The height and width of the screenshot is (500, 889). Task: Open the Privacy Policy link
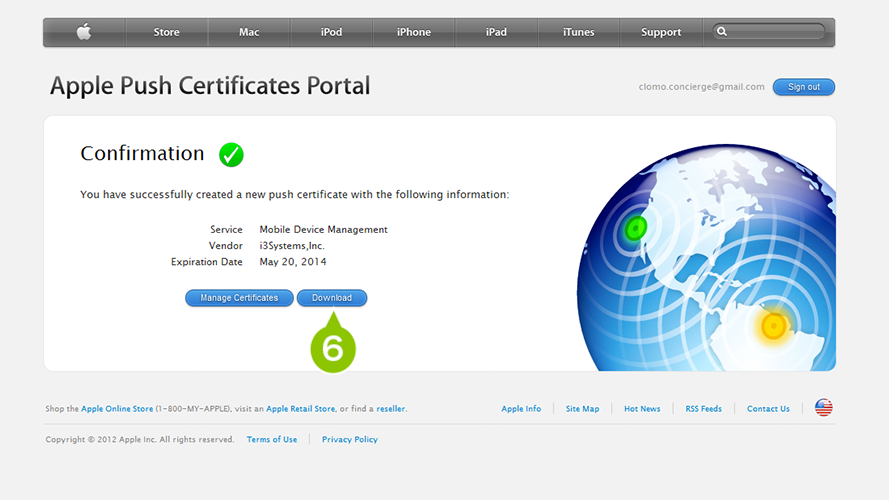tap(350, 439)
